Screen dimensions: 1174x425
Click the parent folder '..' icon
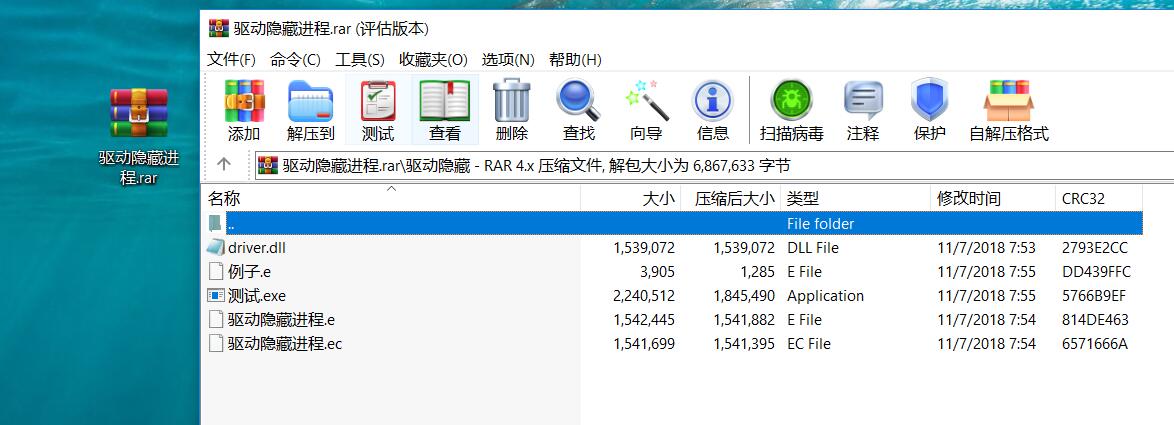216,223
